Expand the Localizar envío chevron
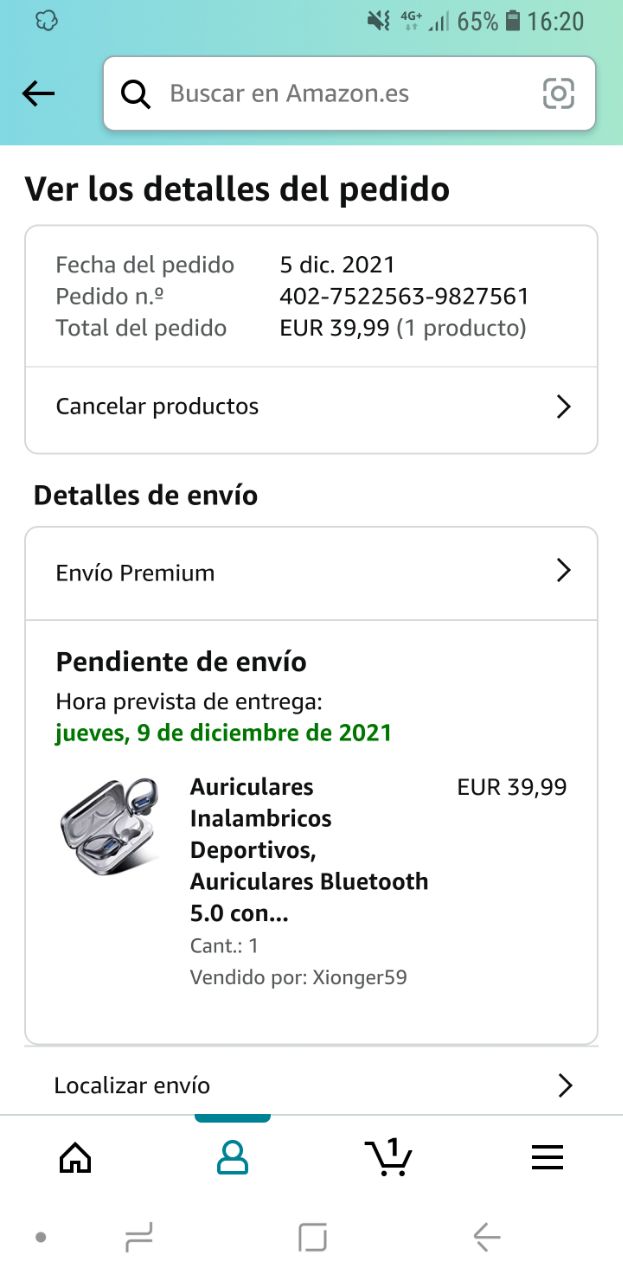This screenshot has width=623, height=1280. [x=564, y=1085]
